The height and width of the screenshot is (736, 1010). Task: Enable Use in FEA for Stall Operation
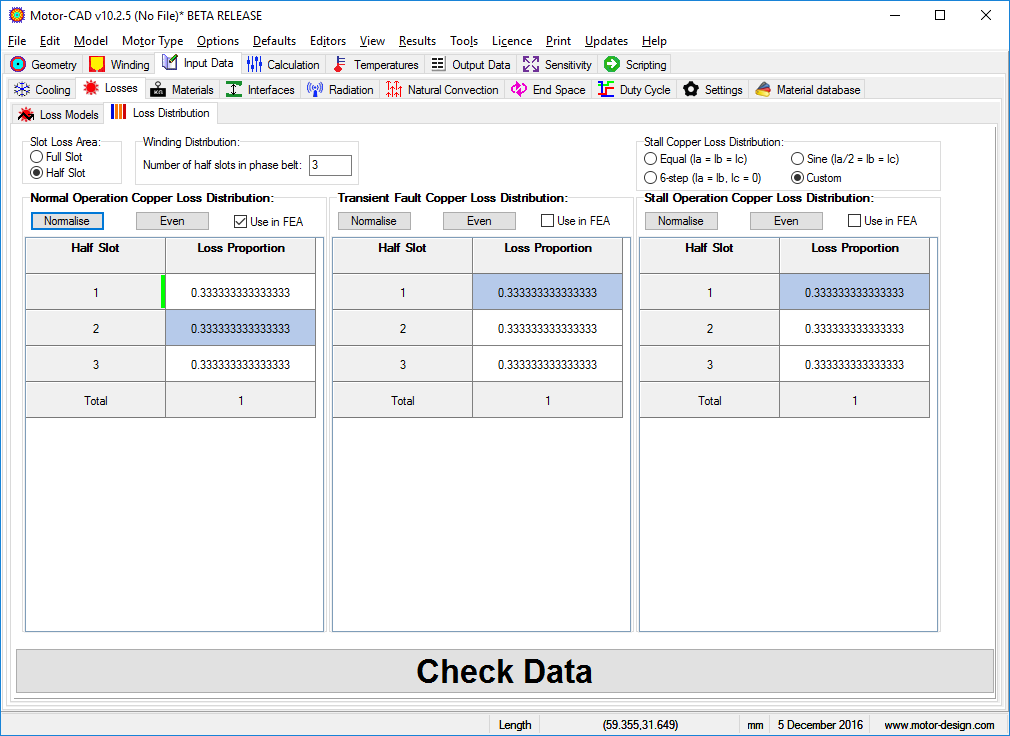[x=854, y=221]
